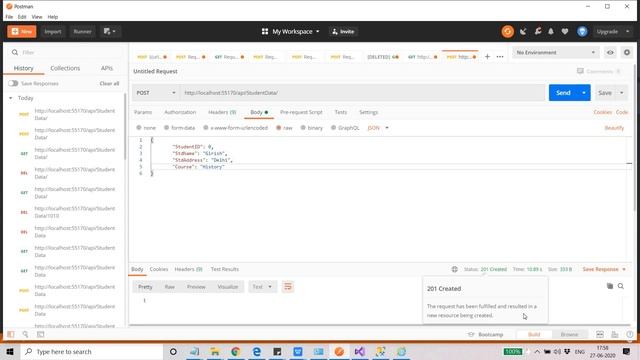The height and width of the screenshot is (360, 640).
Task: Click the Send button
Action: click(x=563, y=93)
